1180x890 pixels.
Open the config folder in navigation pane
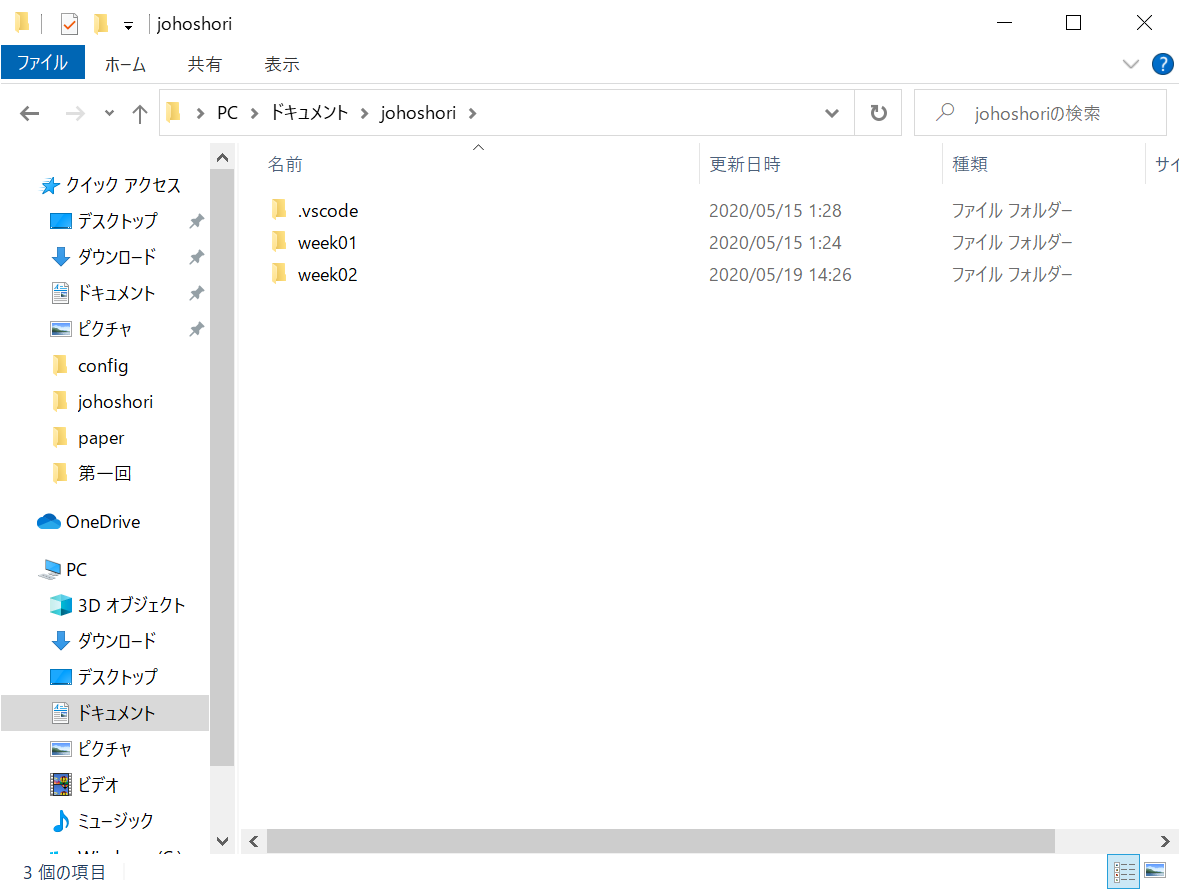[x=103, y=366]
